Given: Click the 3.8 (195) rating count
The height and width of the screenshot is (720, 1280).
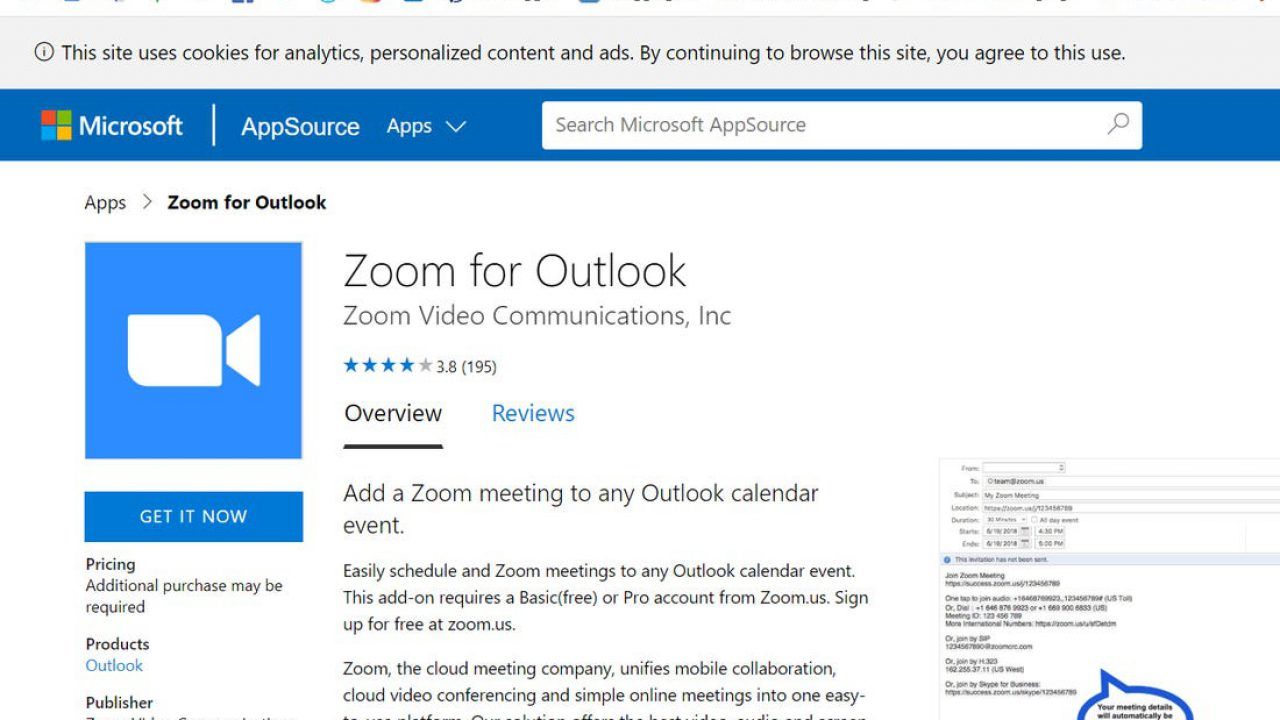Looking at the screenshot, I should tap(466, 367).
